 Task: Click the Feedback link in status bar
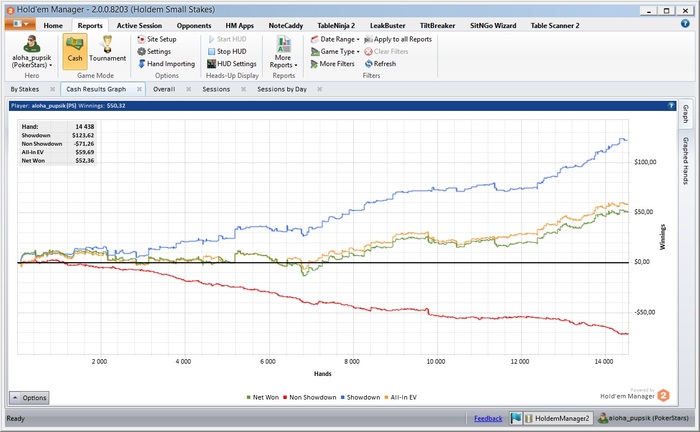coord(488,418)
